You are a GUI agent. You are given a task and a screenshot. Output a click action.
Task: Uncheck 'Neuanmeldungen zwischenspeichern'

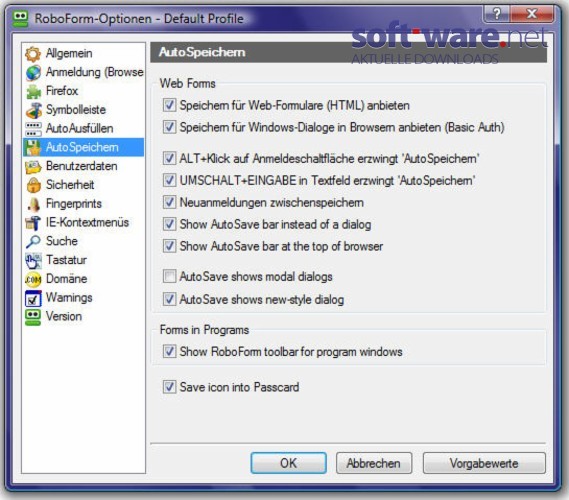169,202
